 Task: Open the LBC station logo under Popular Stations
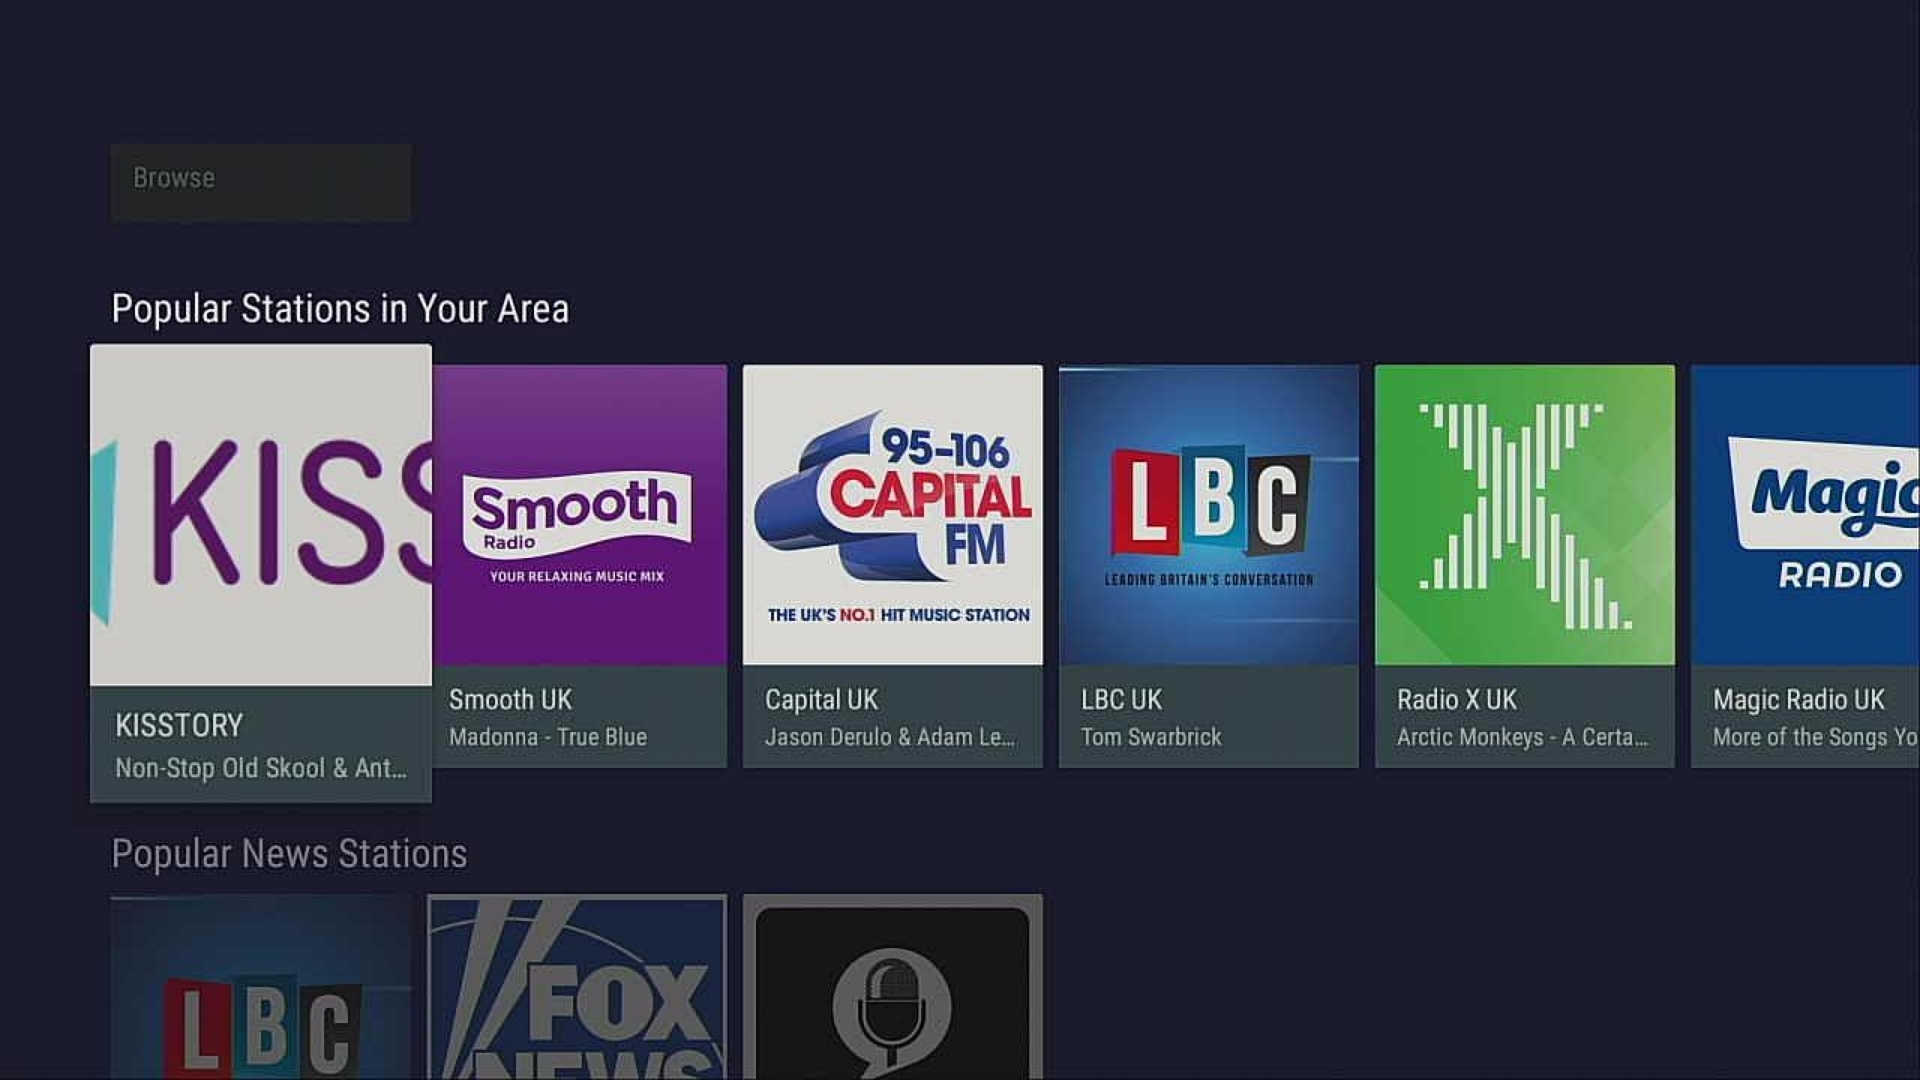(x=1209, y=515)
